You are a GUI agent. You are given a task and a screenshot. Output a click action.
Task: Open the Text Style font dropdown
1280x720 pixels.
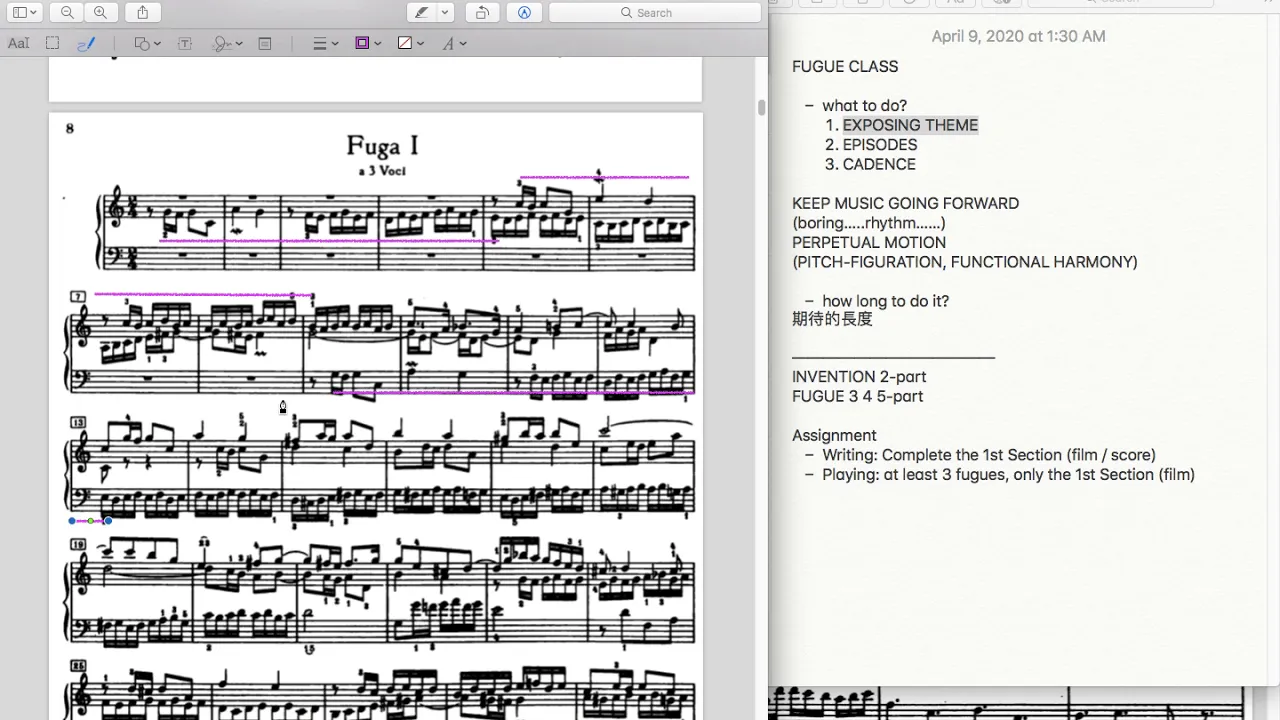click(454, 43)
